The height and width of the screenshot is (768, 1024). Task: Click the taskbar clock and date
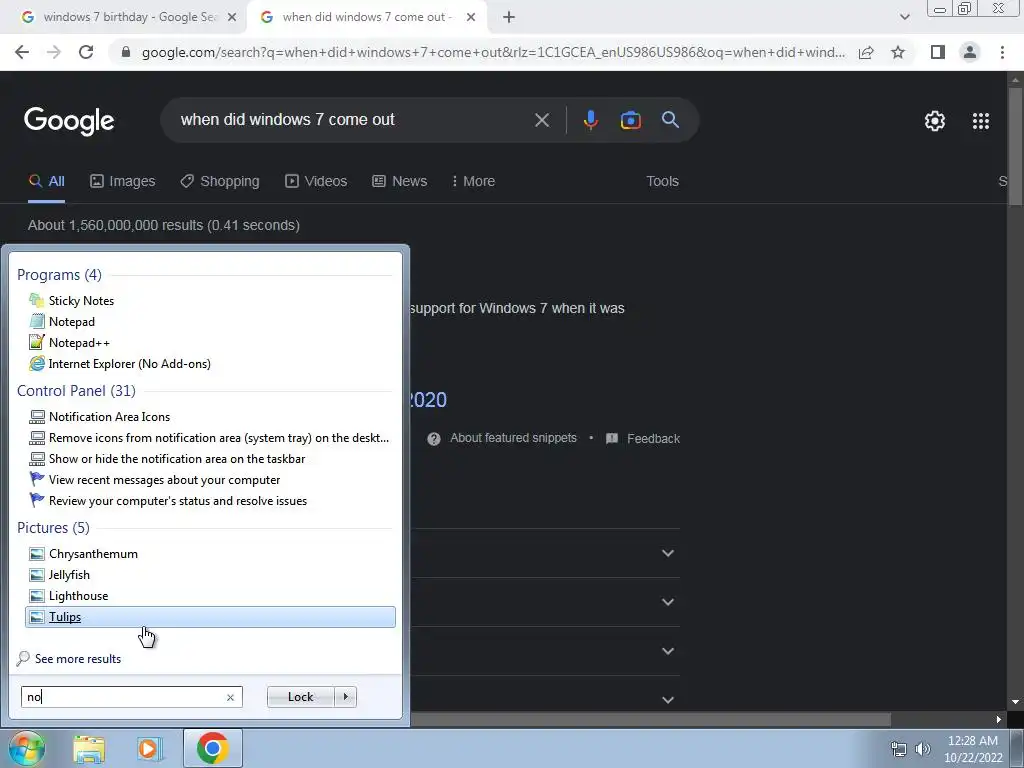(x=972, y=749)
